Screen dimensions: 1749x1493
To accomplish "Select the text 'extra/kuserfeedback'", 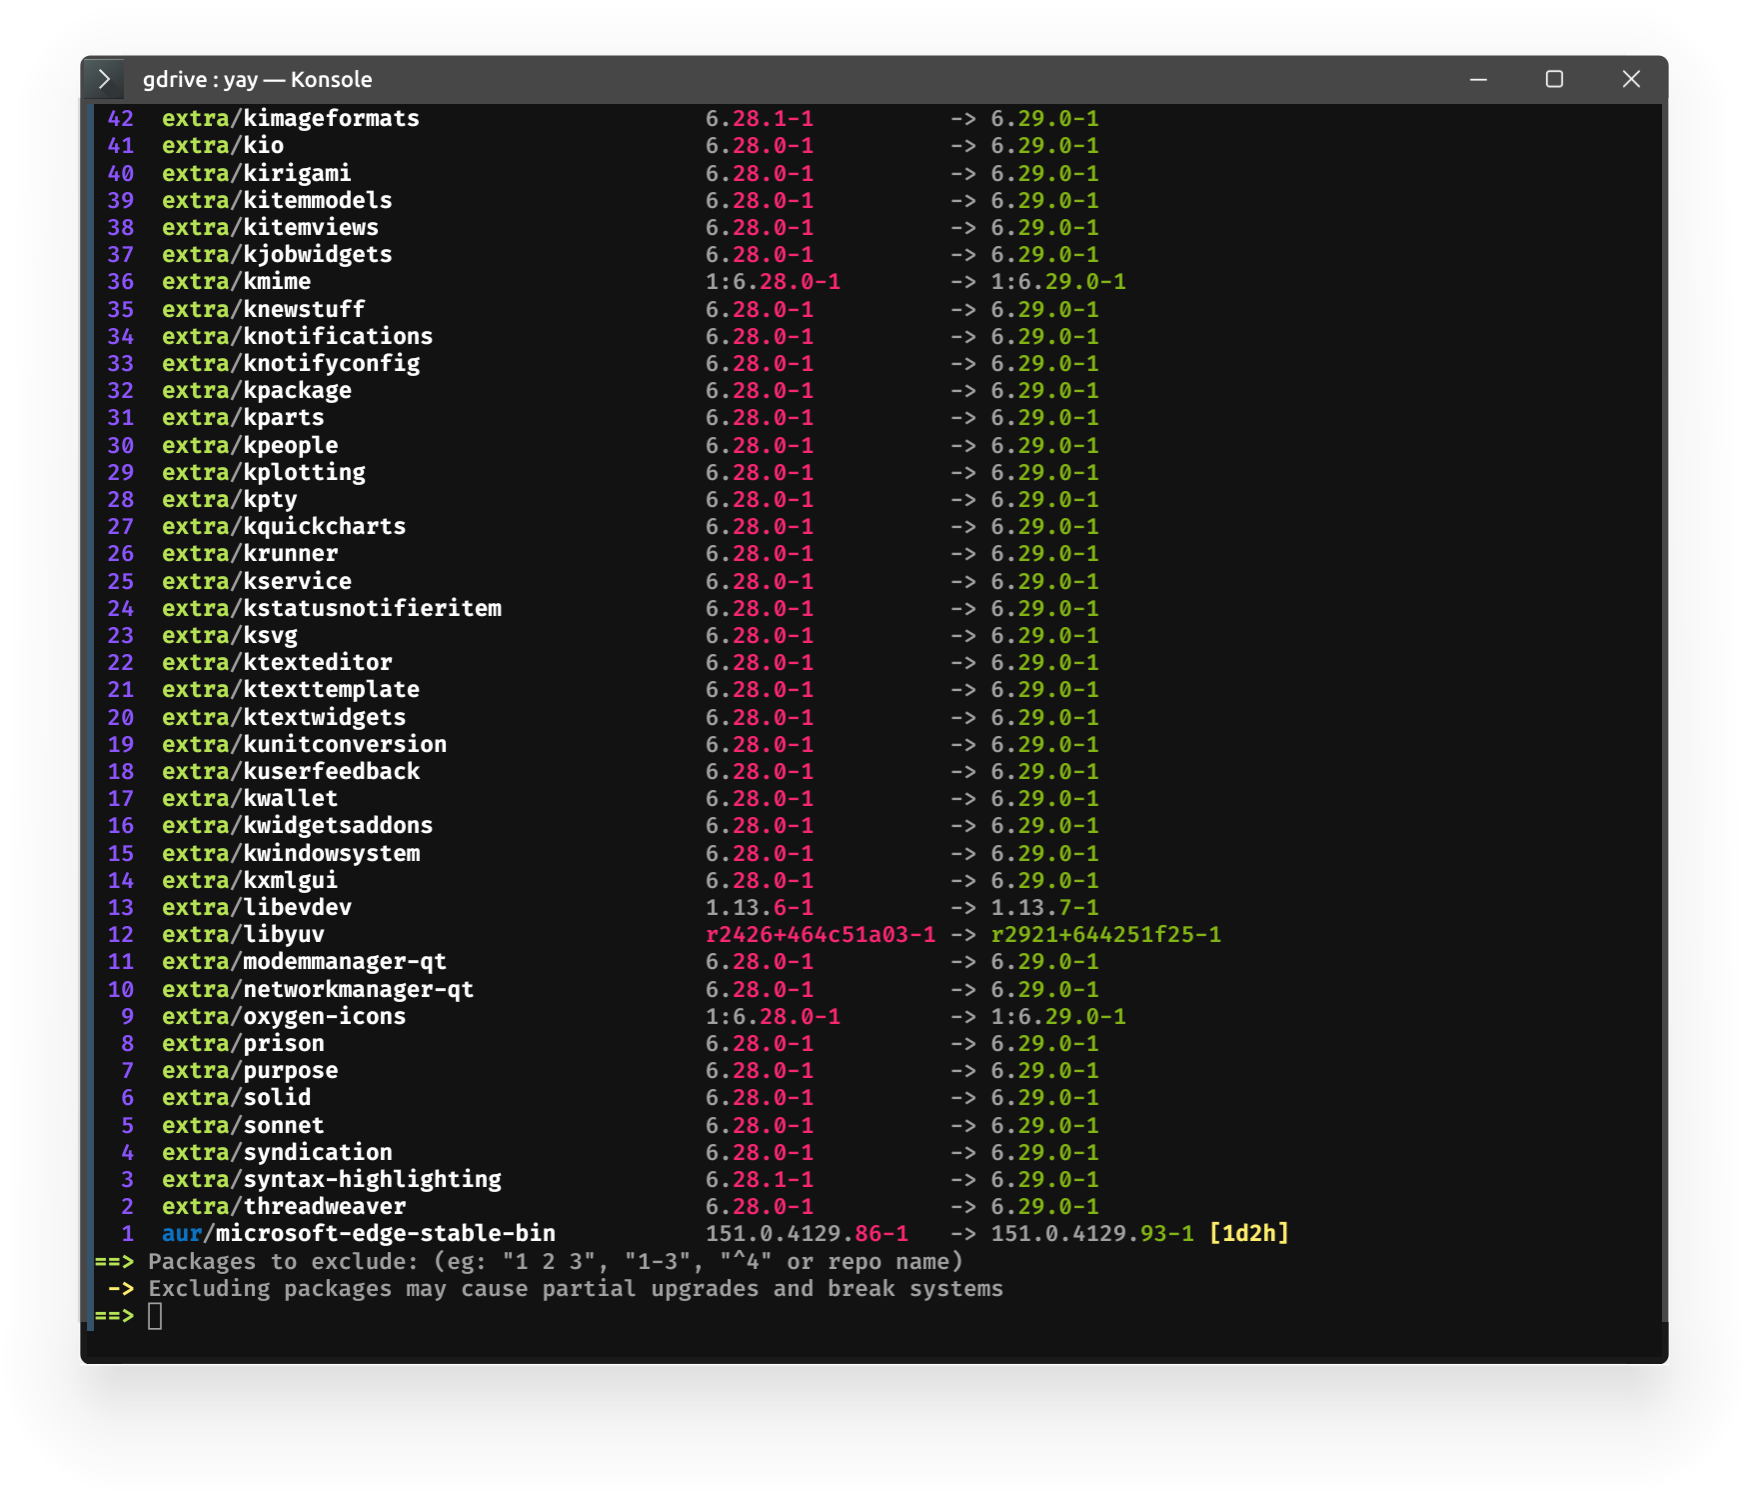I will 291,772.
